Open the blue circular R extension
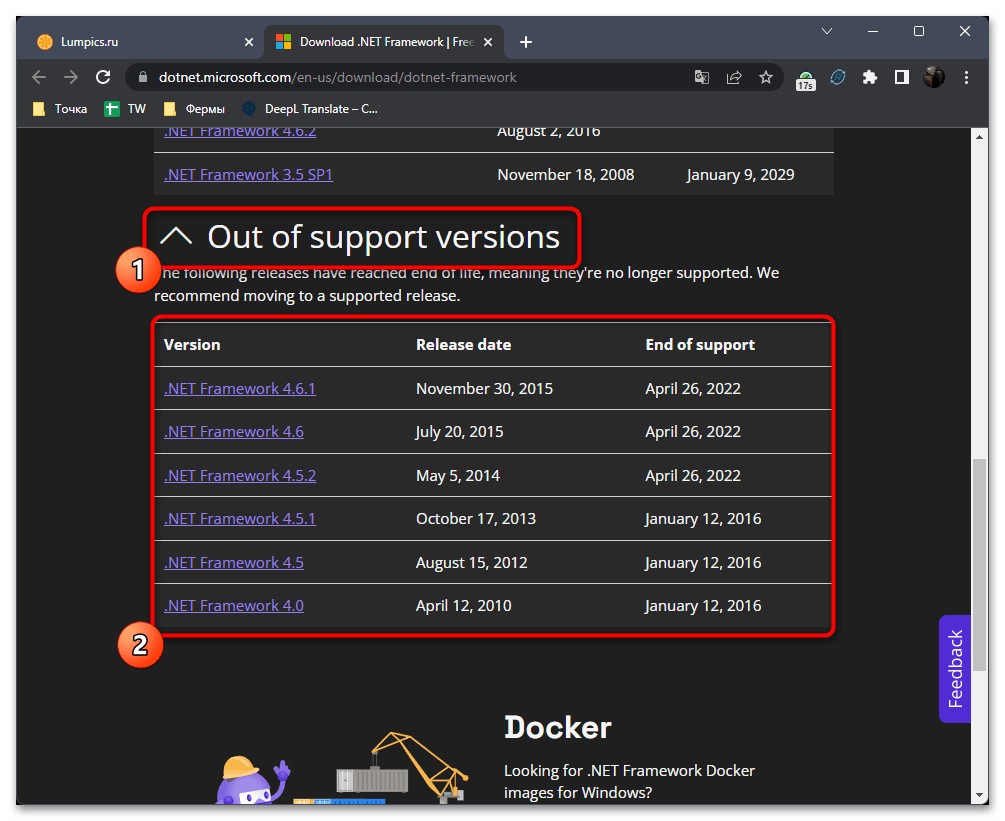 (838, 78)
